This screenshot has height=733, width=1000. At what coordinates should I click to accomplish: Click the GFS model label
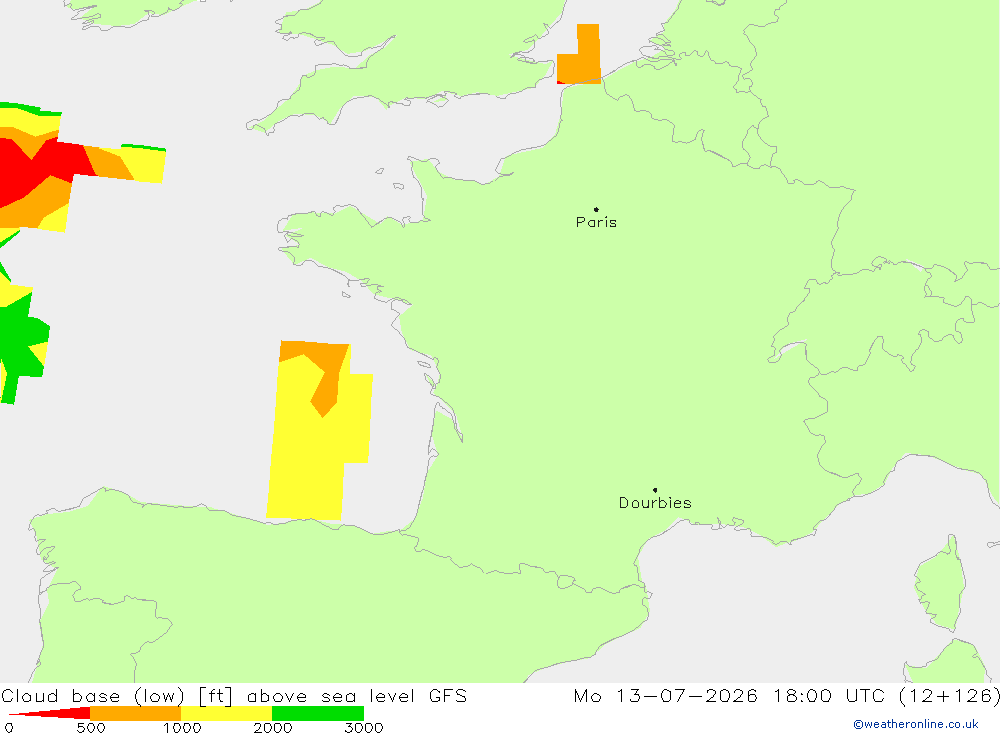pos(448,696)
